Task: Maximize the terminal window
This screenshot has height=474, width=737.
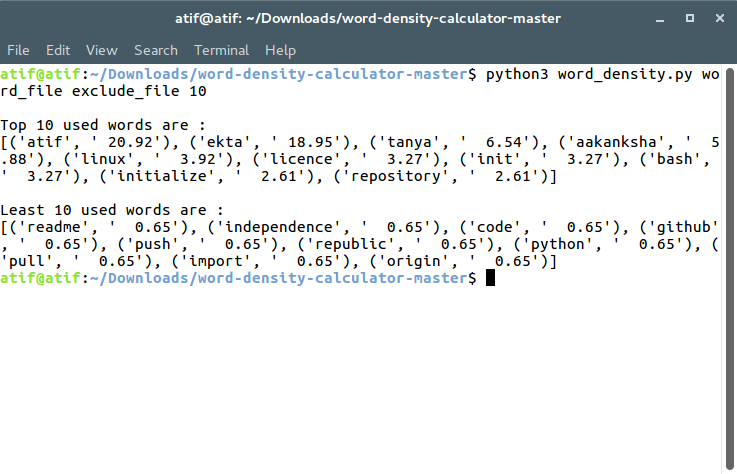Action: (690, 18)
